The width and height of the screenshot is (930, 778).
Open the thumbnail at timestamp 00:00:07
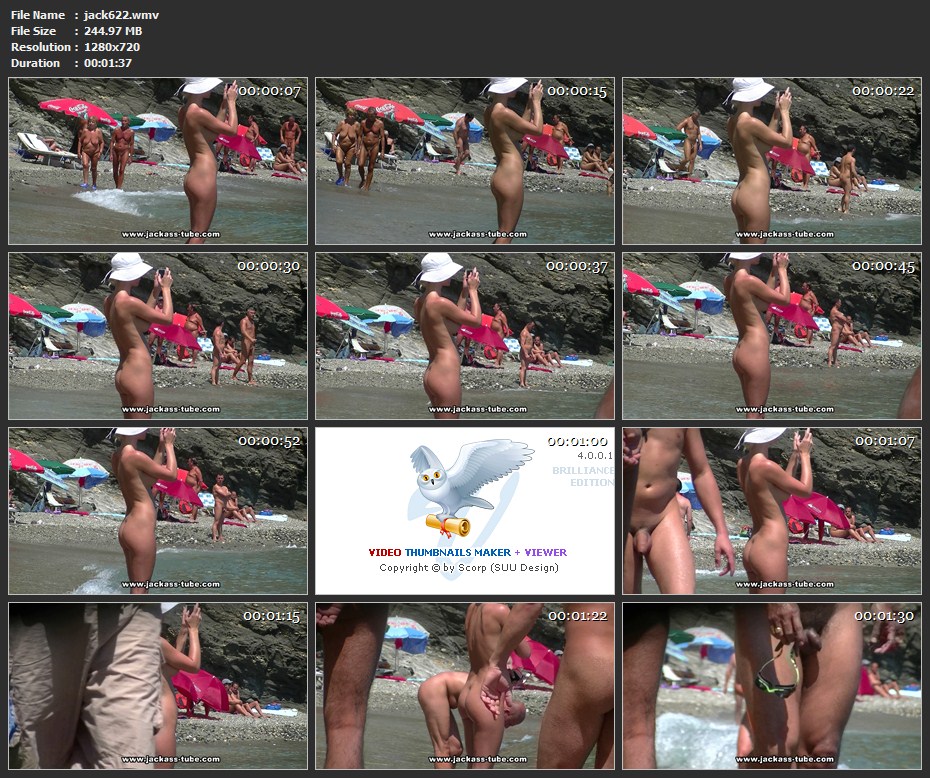click(x=158, y=161)
